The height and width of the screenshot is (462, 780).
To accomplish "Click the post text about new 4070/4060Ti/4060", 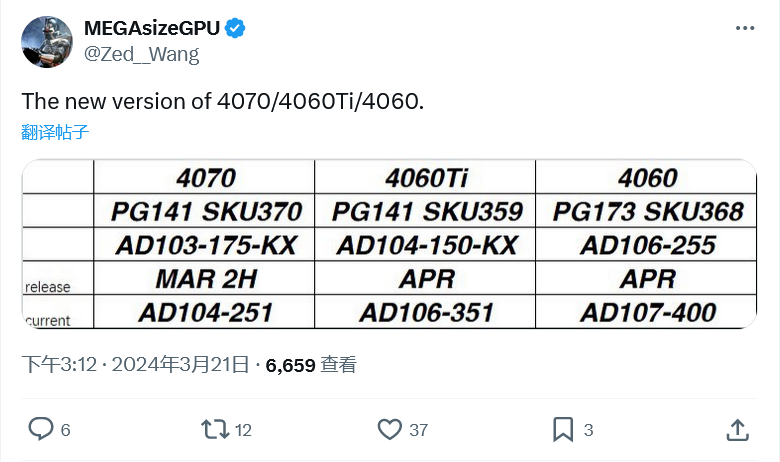I will point(223,102).
